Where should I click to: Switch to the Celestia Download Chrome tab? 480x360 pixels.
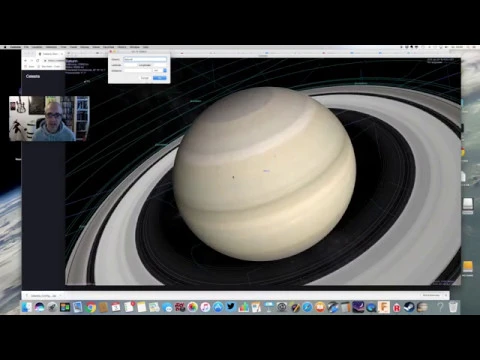50,54
